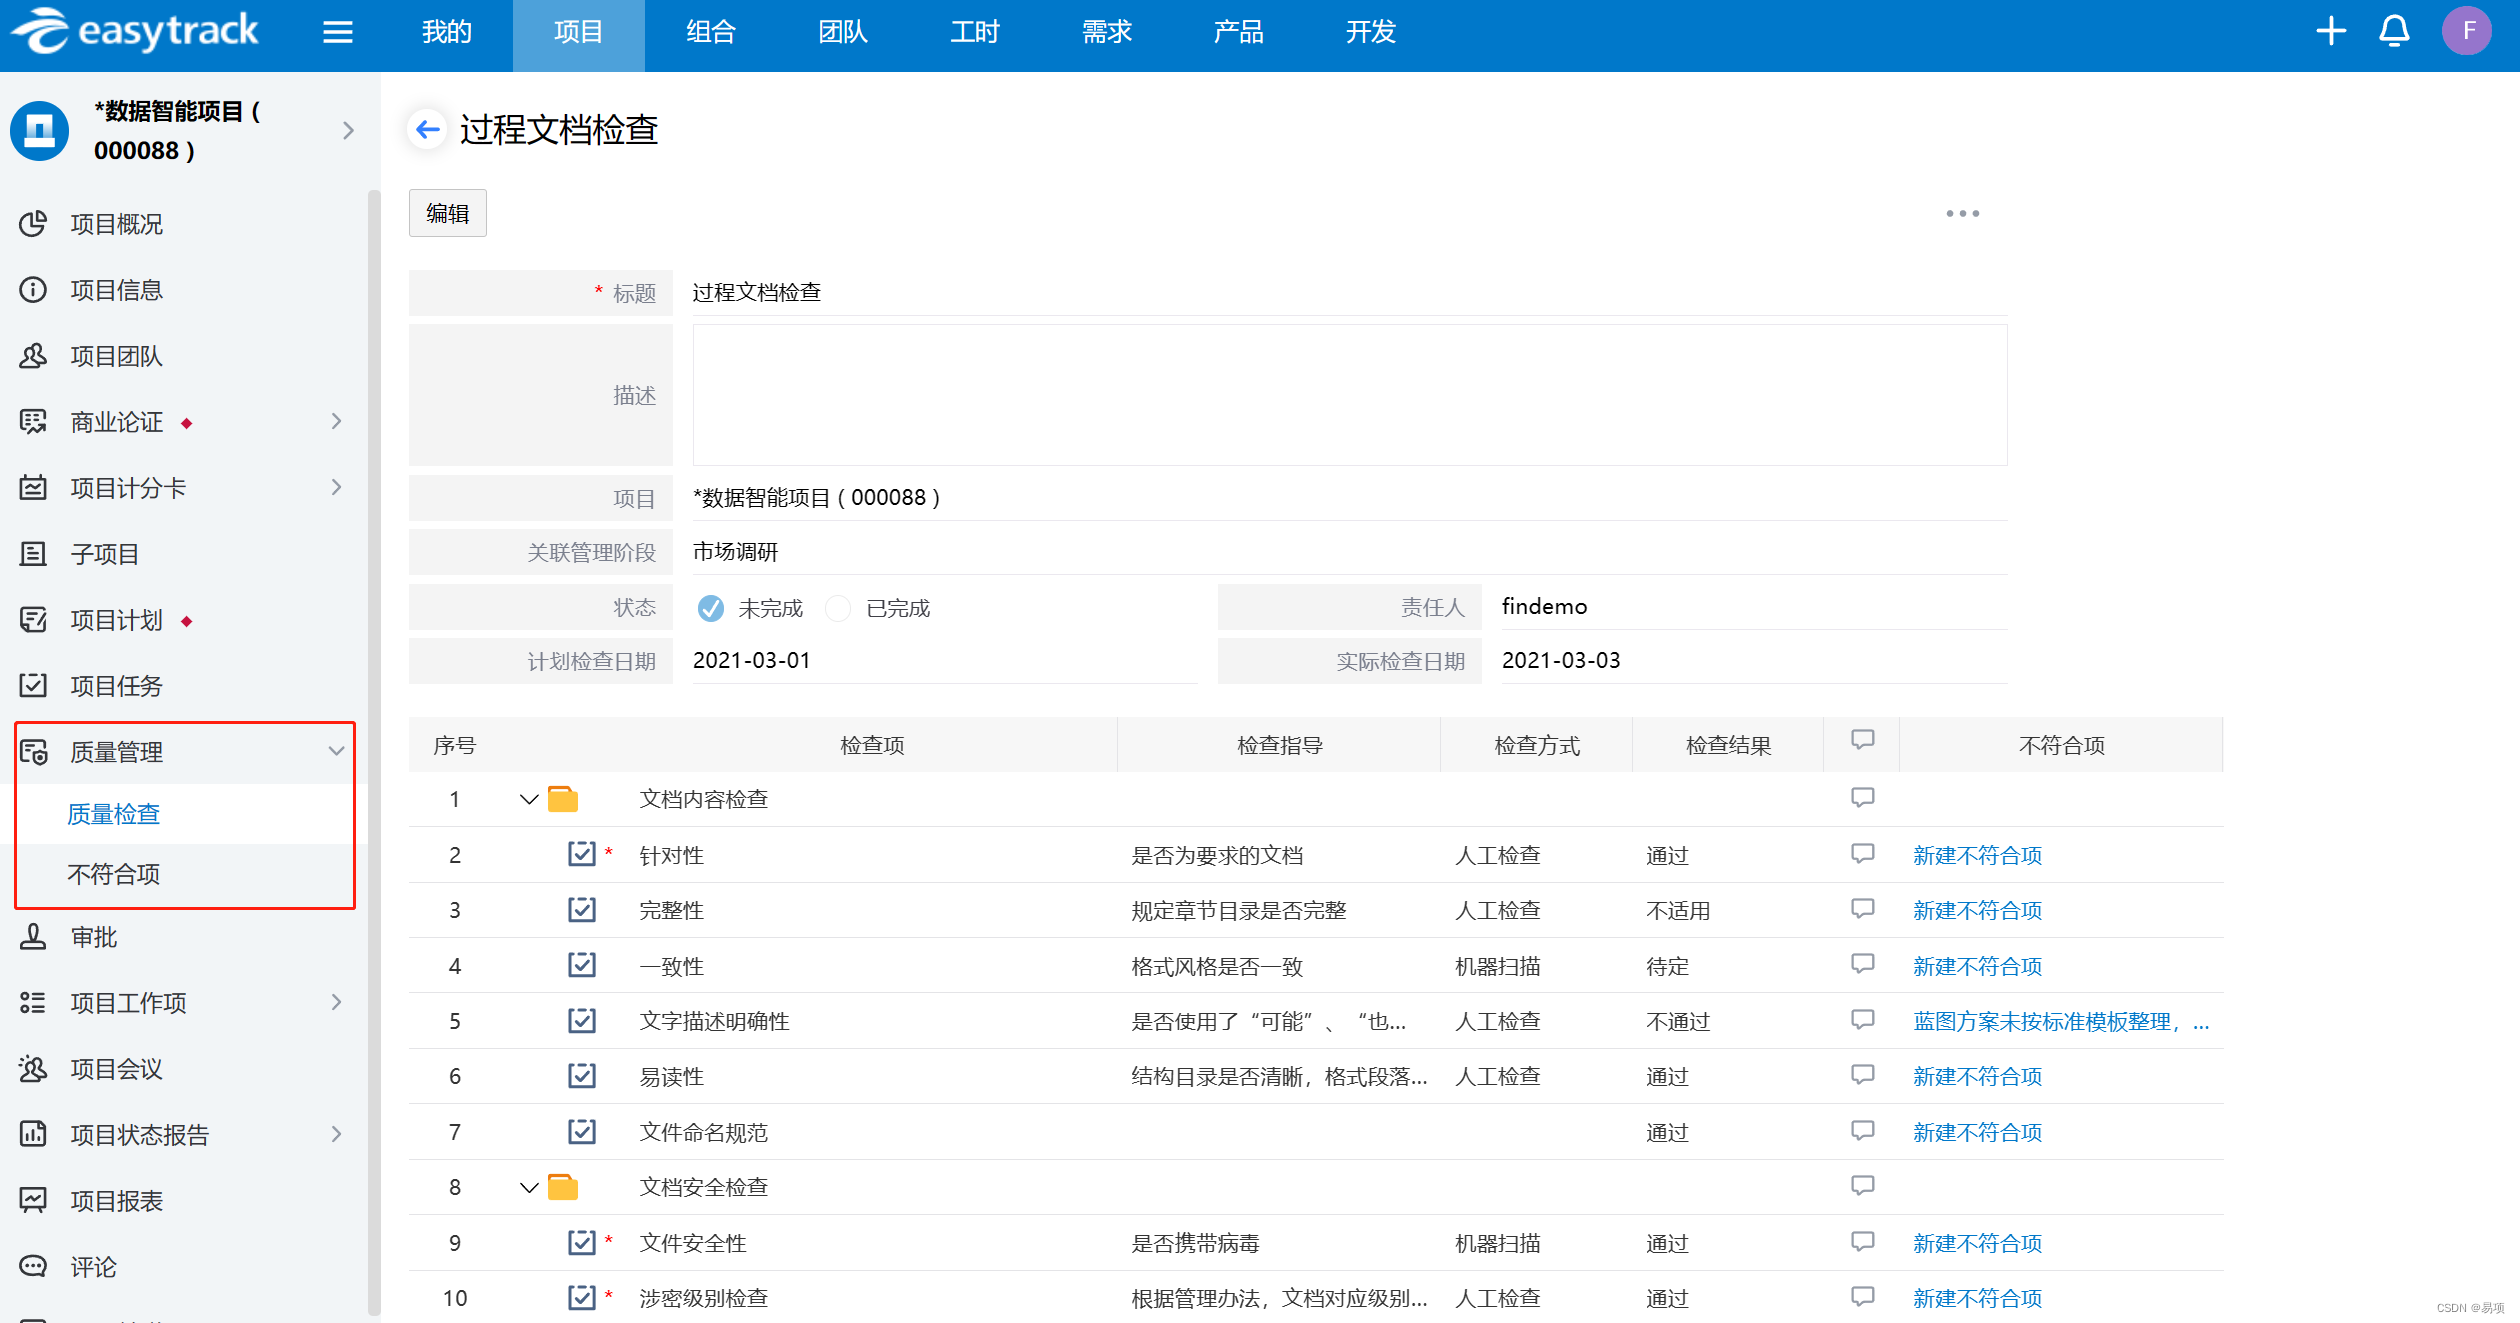Viewport: 2520px width, 1323px height.
Task: Switch to the 组合 tab
Action: tap(710, 32)
